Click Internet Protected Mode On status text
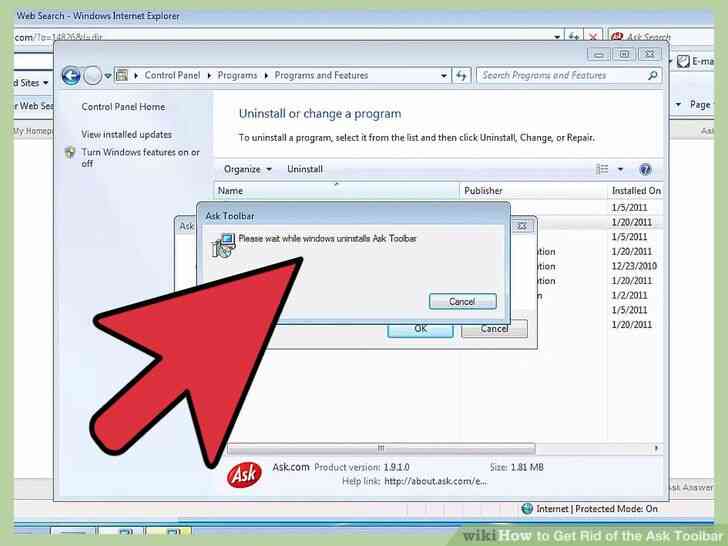728x546 pixels. [597, 509]
